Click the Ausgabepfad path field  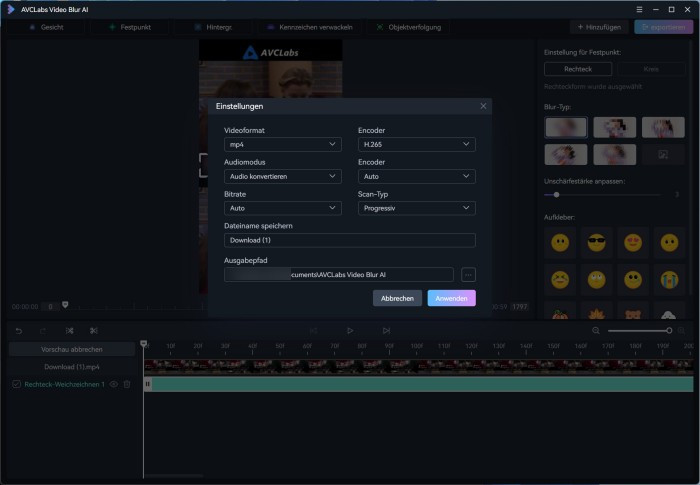coord(339,275)
